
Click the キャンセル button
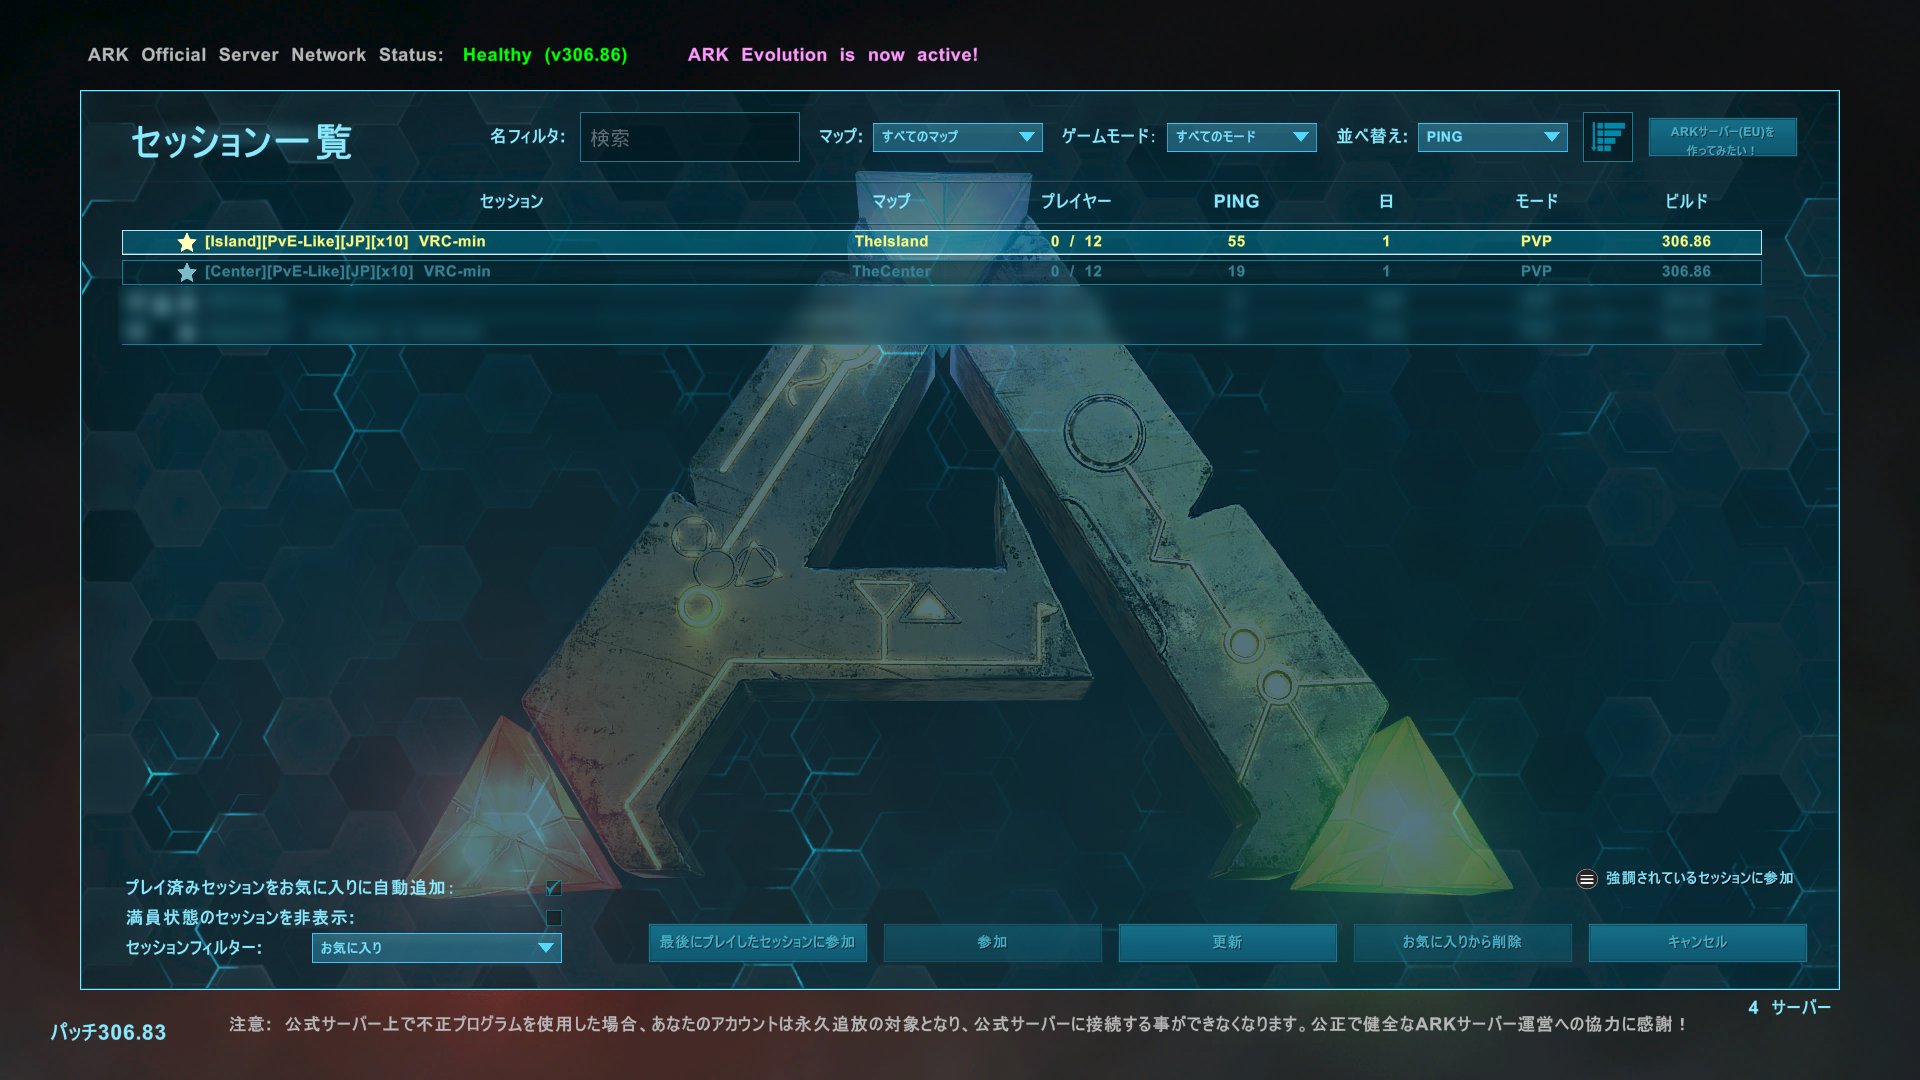click(x=1698, y=943)
